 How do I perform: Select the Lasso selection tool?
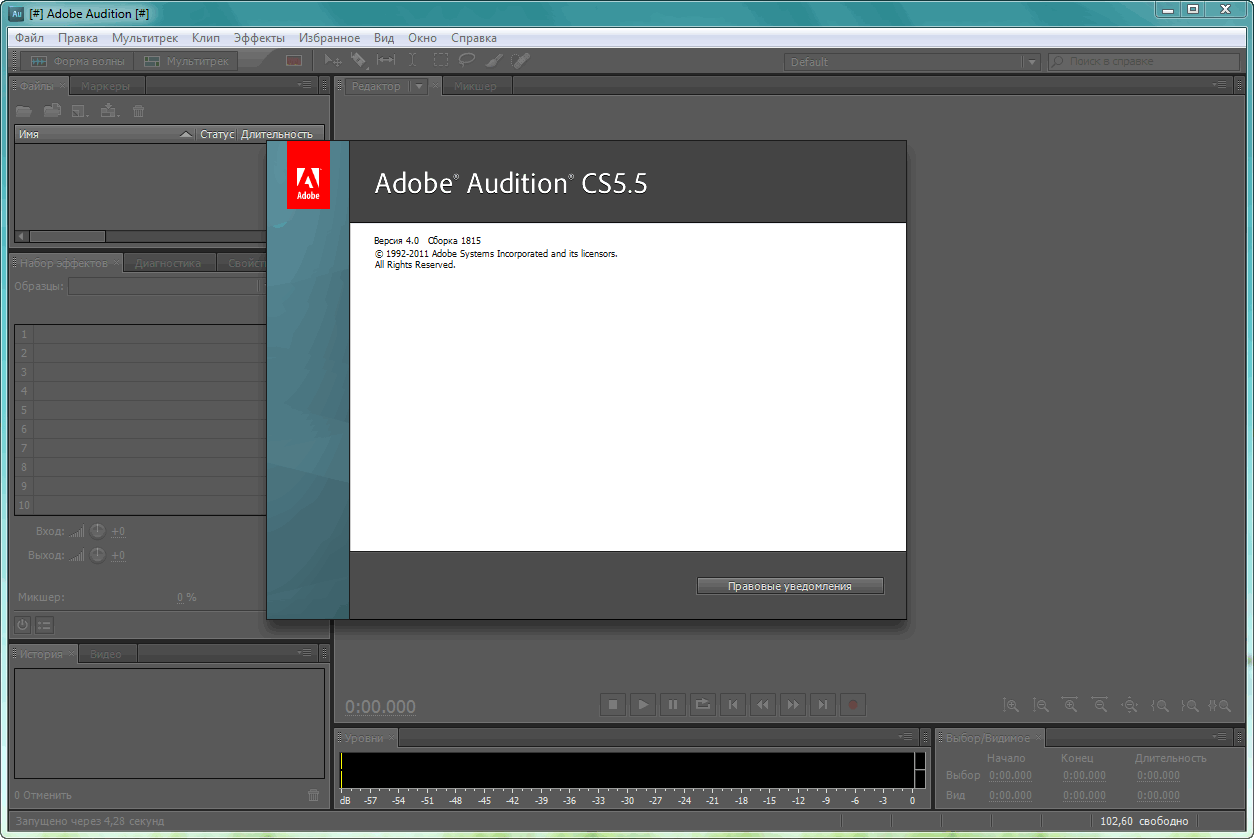click(466, 60)
